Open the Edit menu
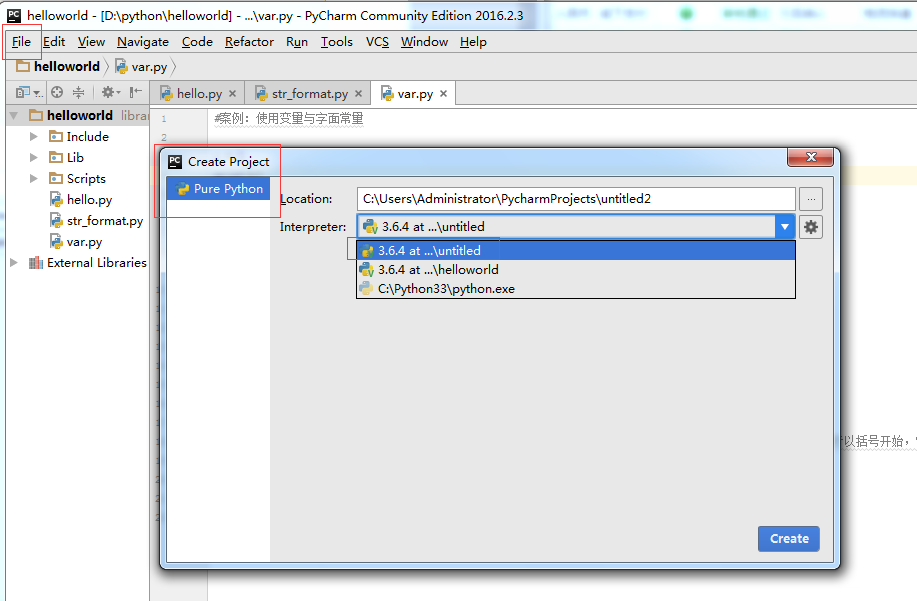 tap(54, 42)
